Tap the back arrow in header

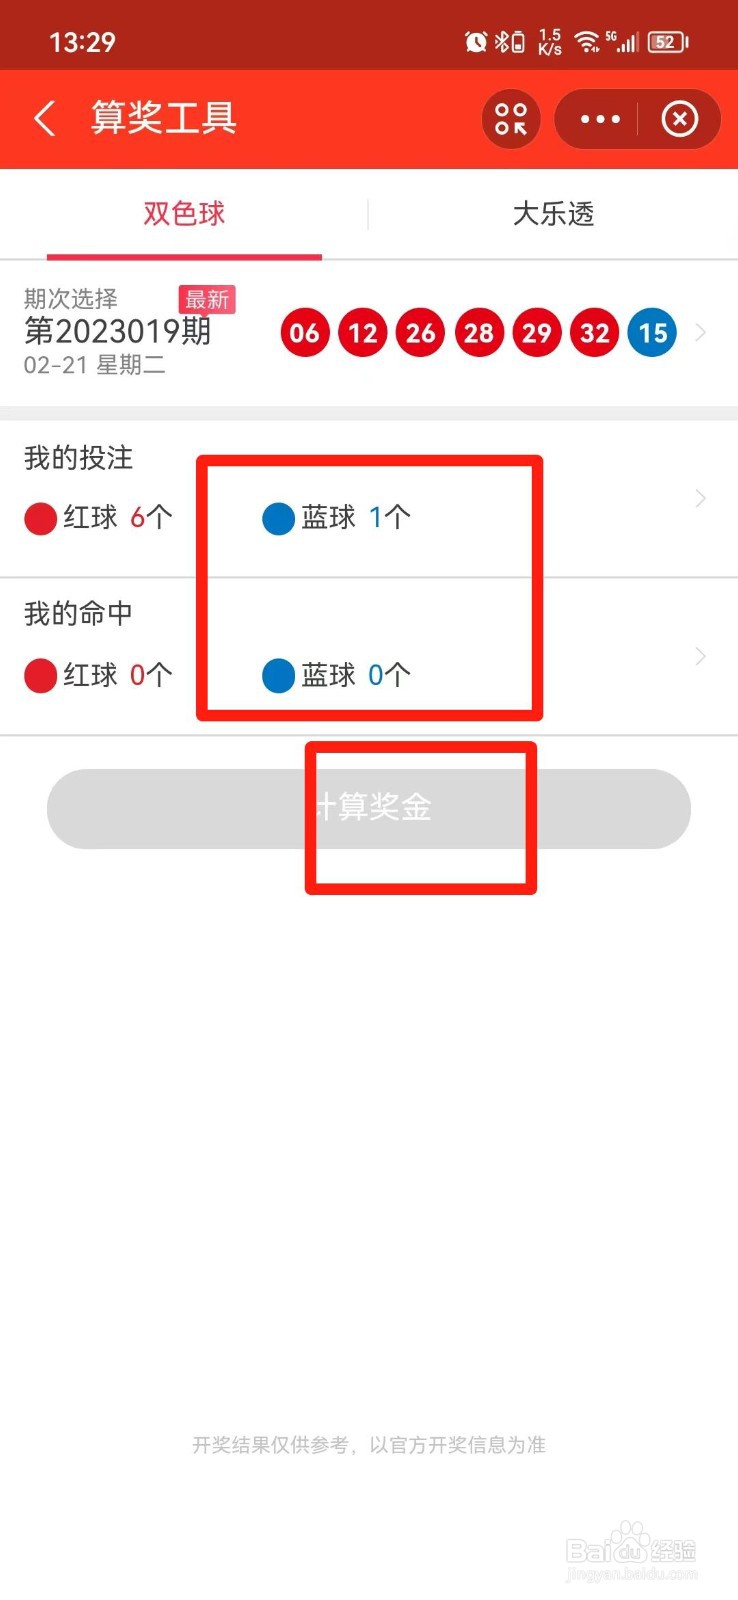(44, 118)
